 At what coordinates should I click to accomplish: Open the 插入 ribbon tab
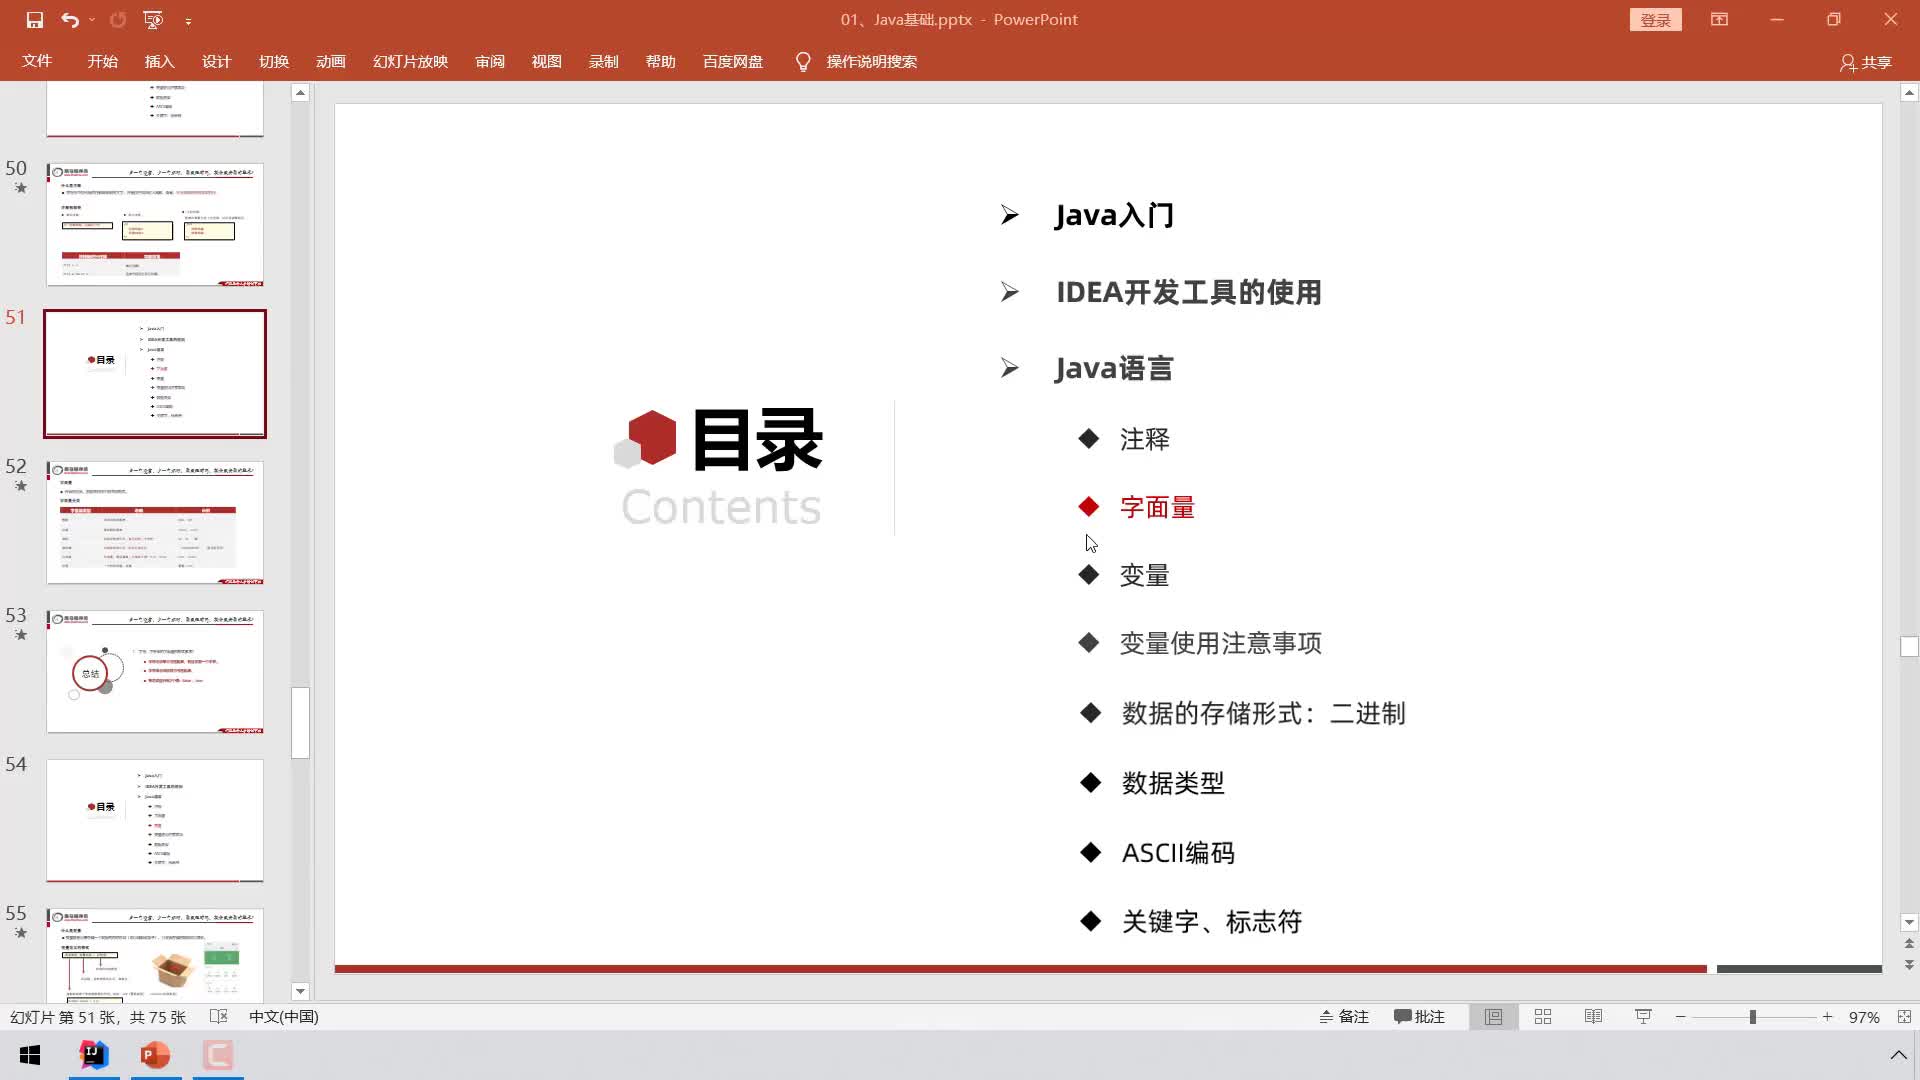(158, 61)
